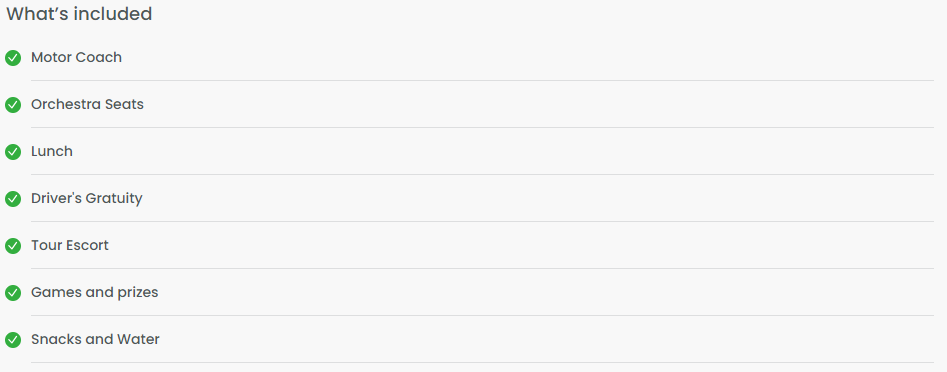Select the Snacks and Water text
Screen dimensions: 947x372
[95, 339]
